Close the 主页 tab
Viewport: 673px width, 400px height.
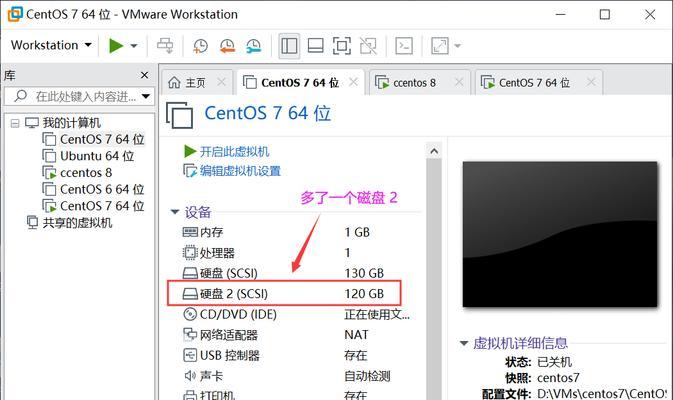(221, 82)
